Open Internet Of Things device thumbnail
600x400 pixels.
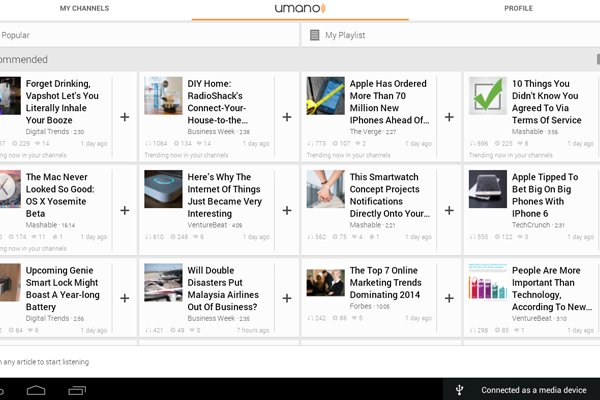click(163, 189)
